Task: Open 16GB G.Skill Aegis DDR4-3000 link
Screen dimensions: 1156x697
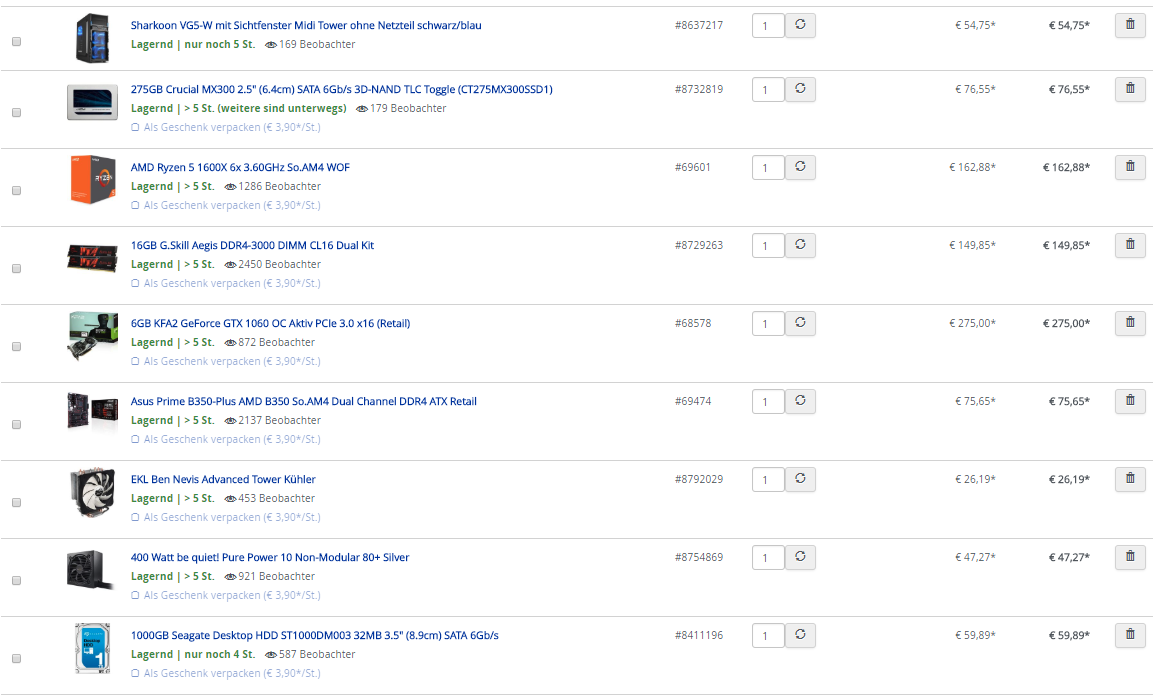Action: [252, 246]
